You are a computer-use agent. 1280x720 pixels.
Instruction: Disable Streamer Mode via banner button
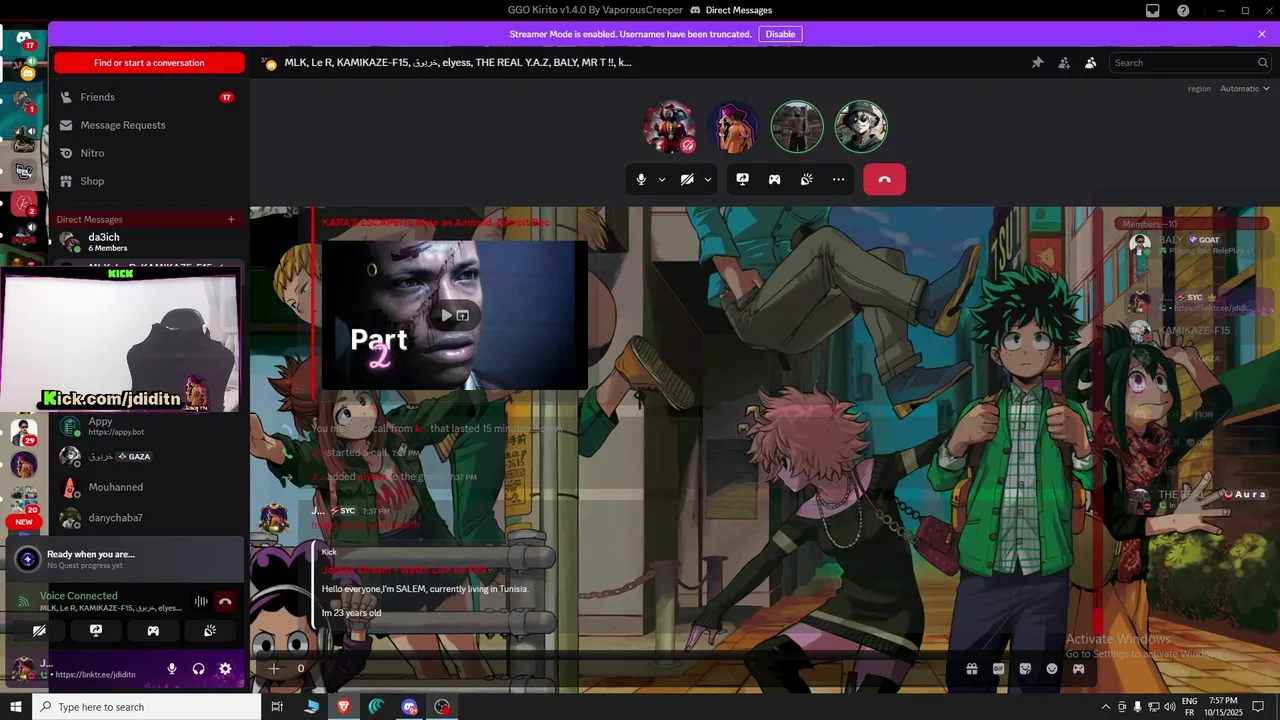tap(780, 34)
